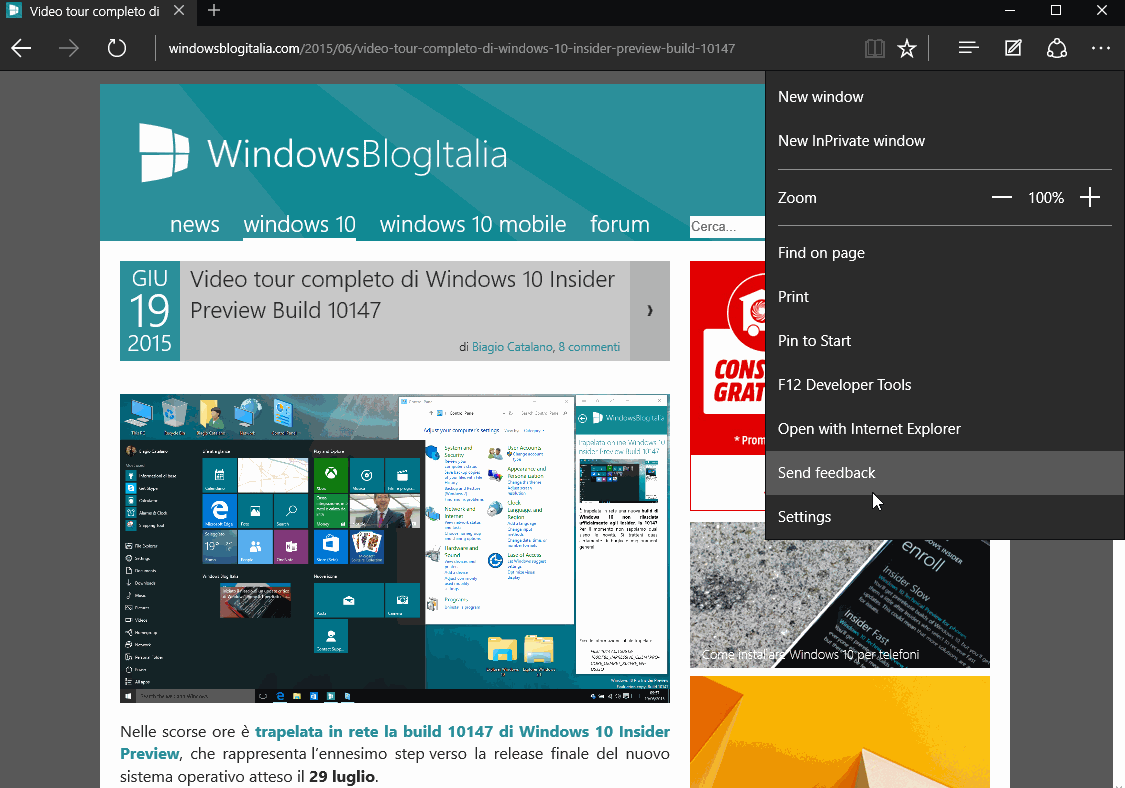Screen dimensions: 1125x788
Task: Click the Windows 10 desktop screenshot image
Action: pyautogui.click(x=395, y=548)
